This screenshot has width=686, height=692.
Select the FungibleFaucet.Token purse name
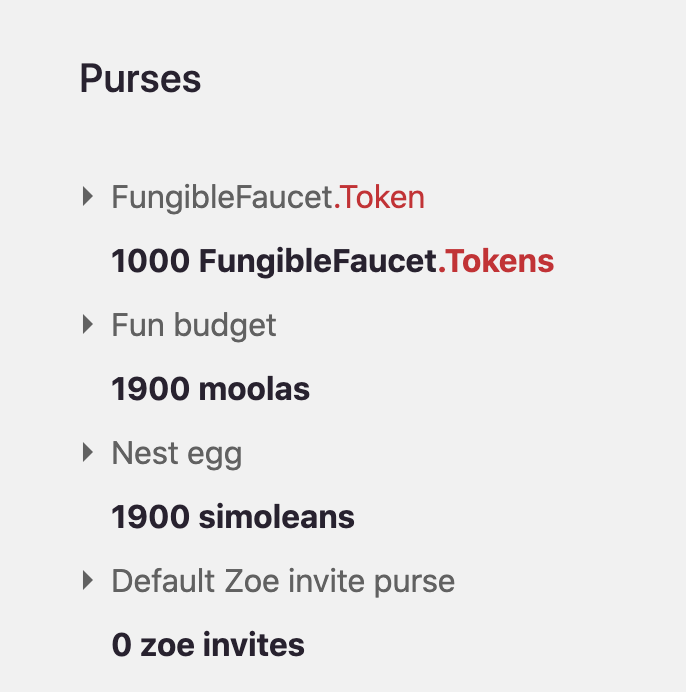point(268,197)
